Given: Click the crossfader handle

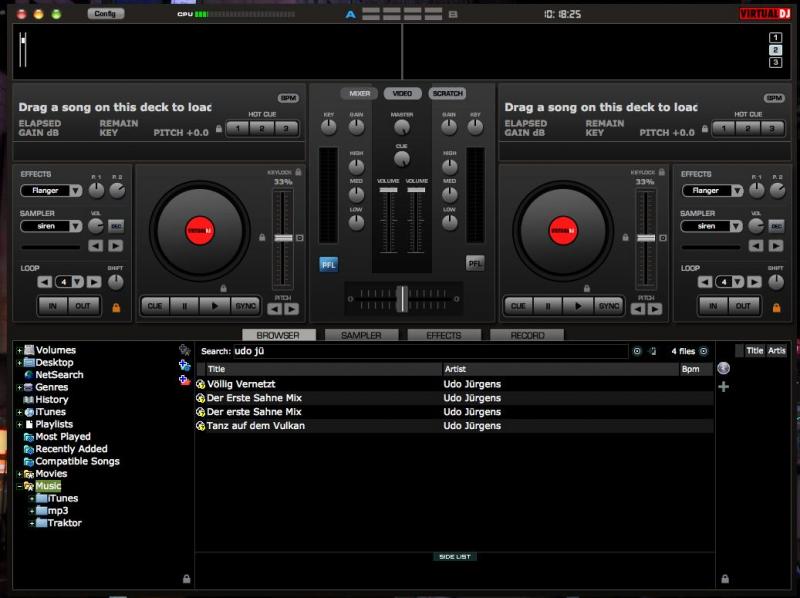Looking at the screenshot, I should [402, 298].
